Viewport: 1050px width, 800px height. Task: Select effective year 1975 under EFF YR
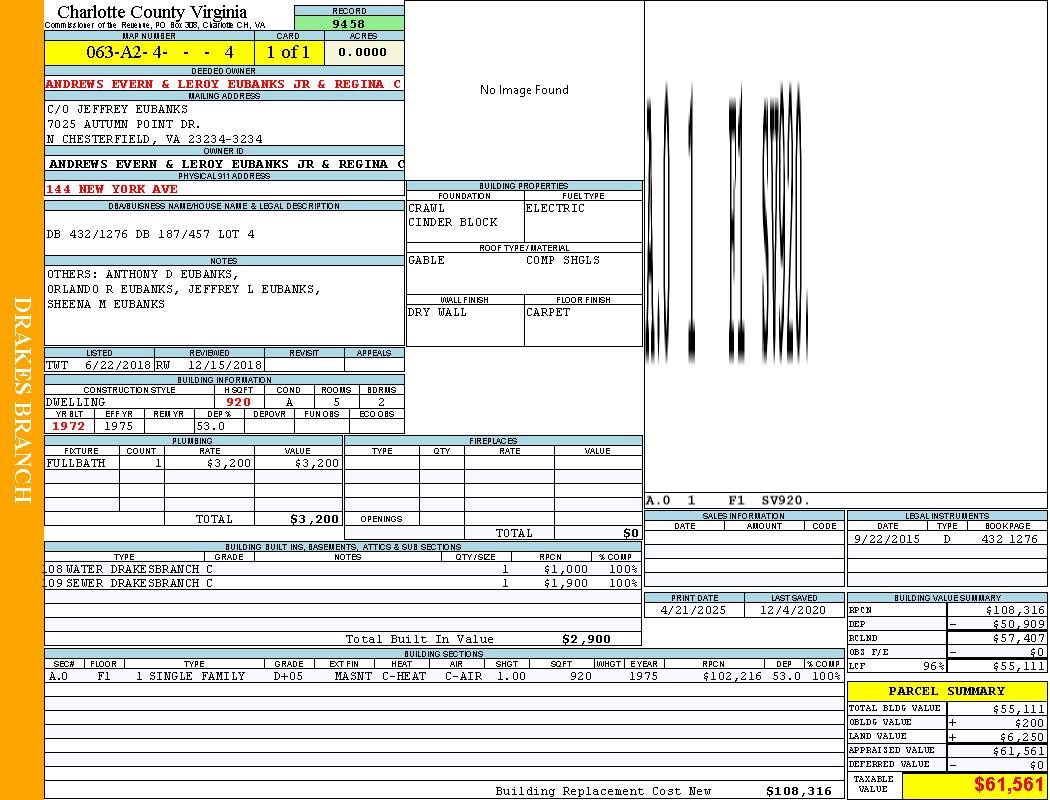pyautogui.click(x=119, y=426)
